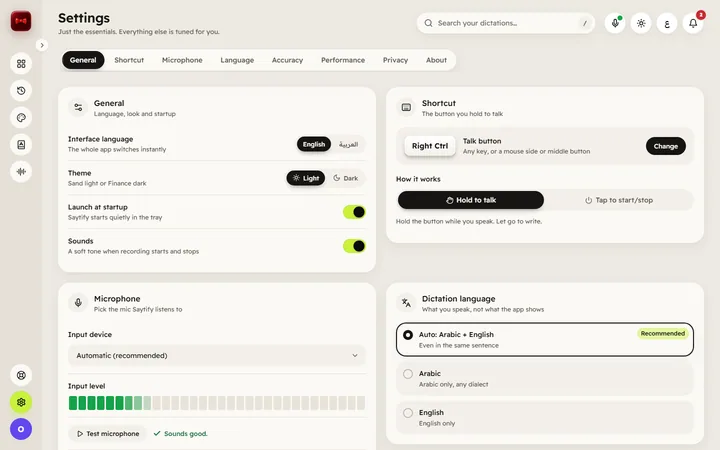Open the dashboard grid icon in sidebar
The width and height of the screenshot is (720, 450).
pos(21,64)
